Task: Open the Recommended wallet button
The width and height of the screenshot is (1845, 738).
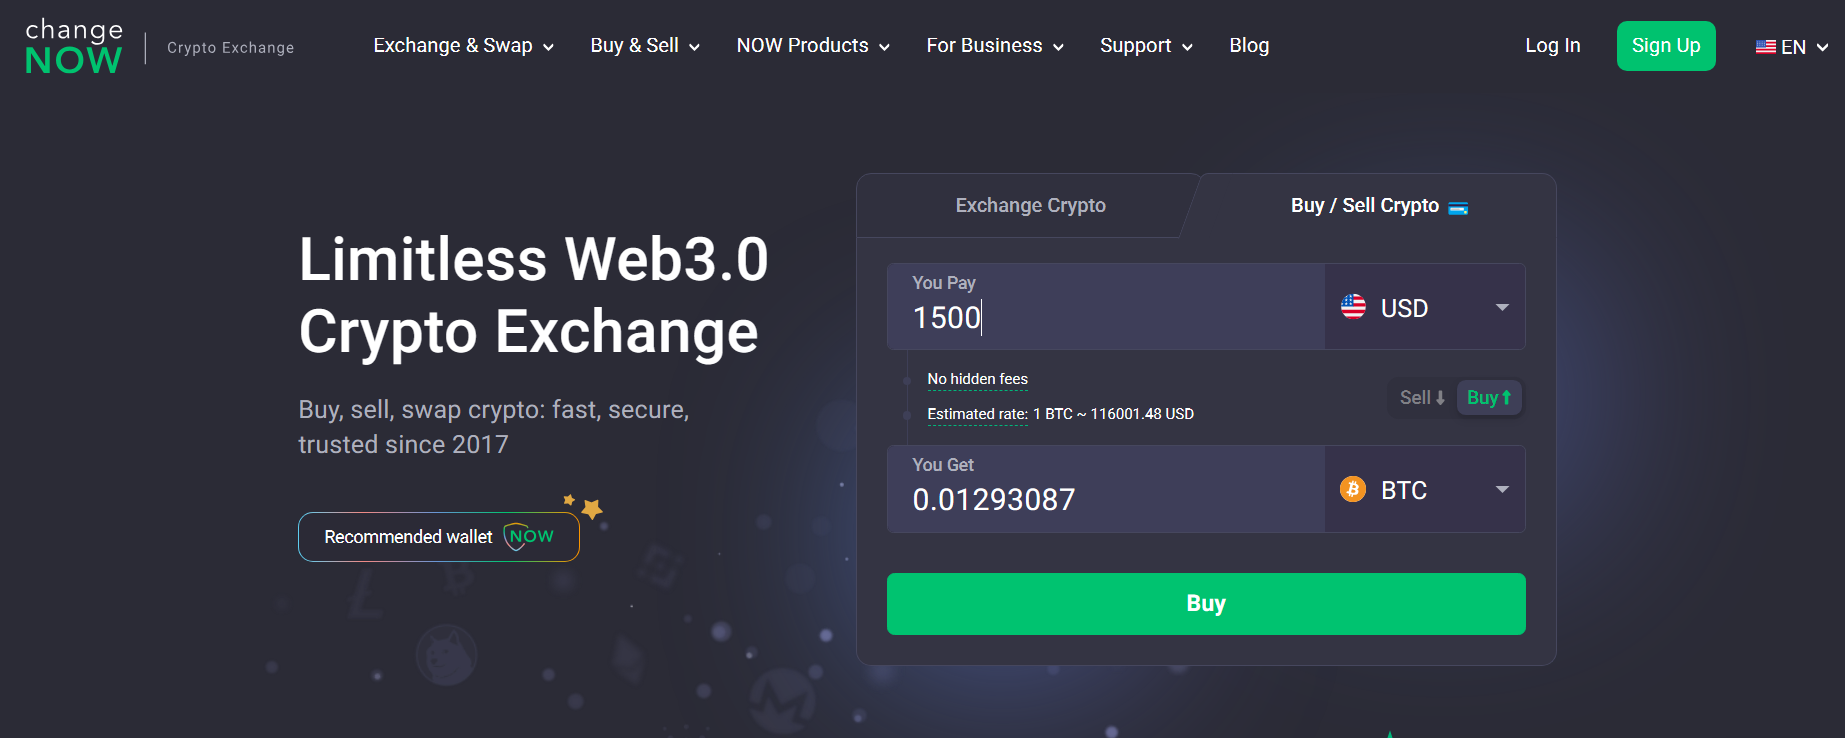Action: [439, 537]
